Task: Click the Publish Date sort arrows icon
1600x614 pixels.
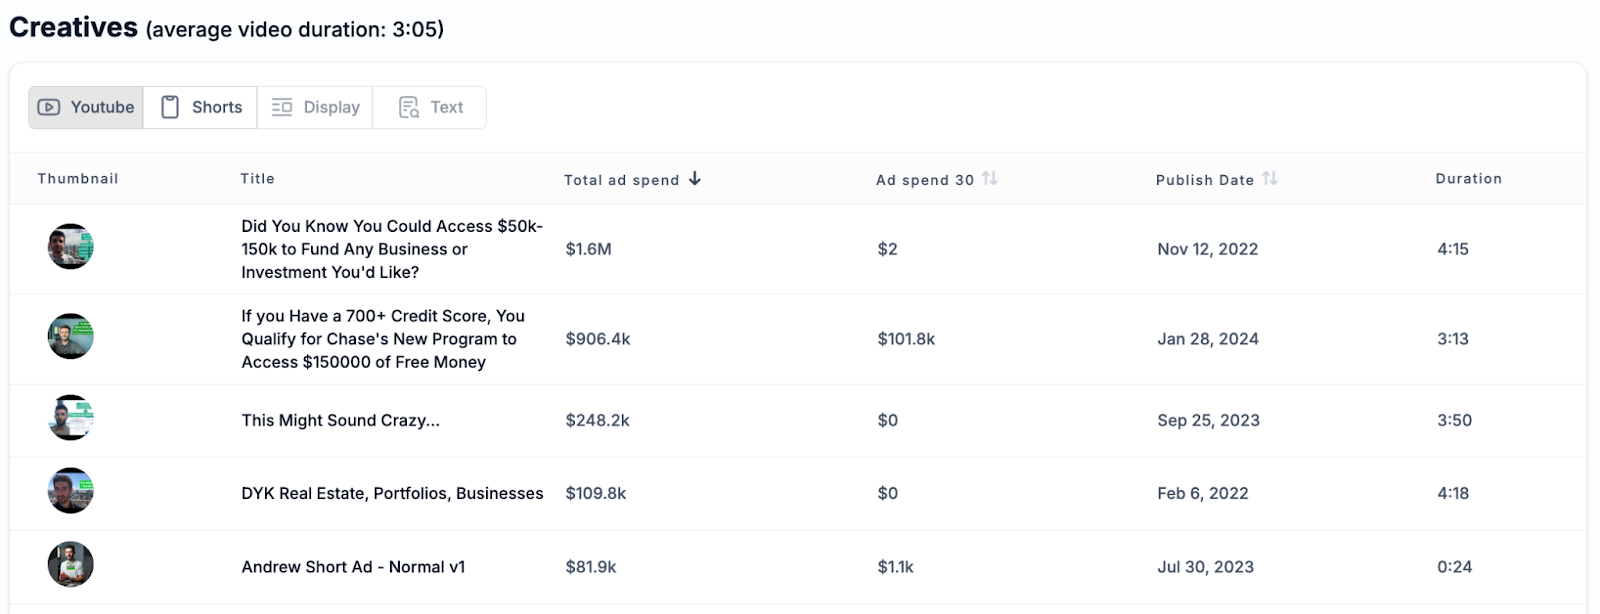Action: pyautogui.click(x=1270, y=178)
